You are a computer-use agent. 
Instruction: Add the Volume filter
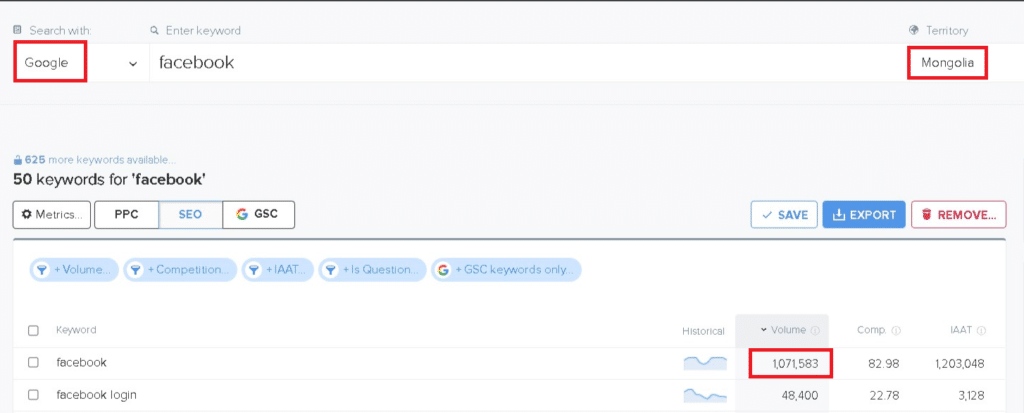74,270
